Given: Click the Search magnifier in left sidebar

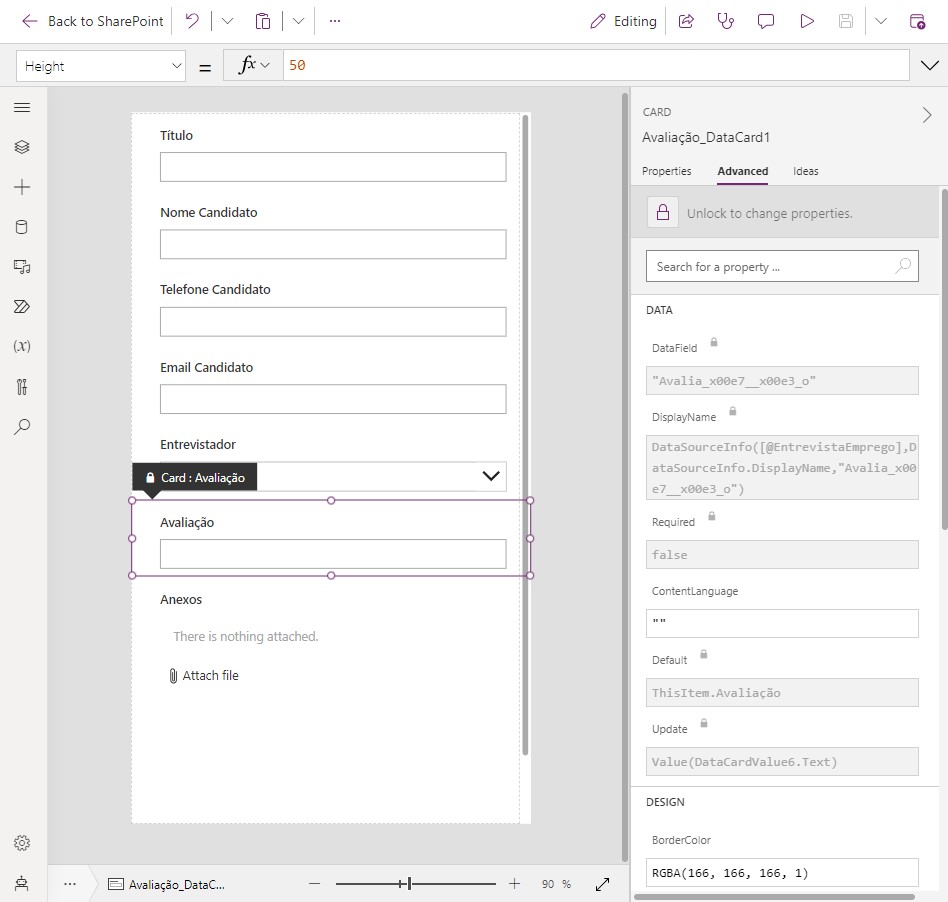Looking at the screenshot, I should (22, 426).
